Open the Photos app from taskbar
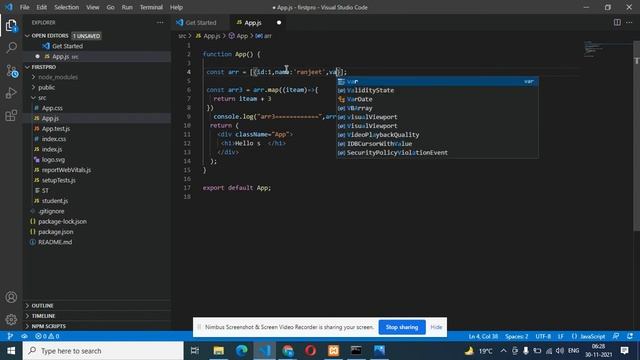Viewport: 640px width, 360px height. (379, 351)
